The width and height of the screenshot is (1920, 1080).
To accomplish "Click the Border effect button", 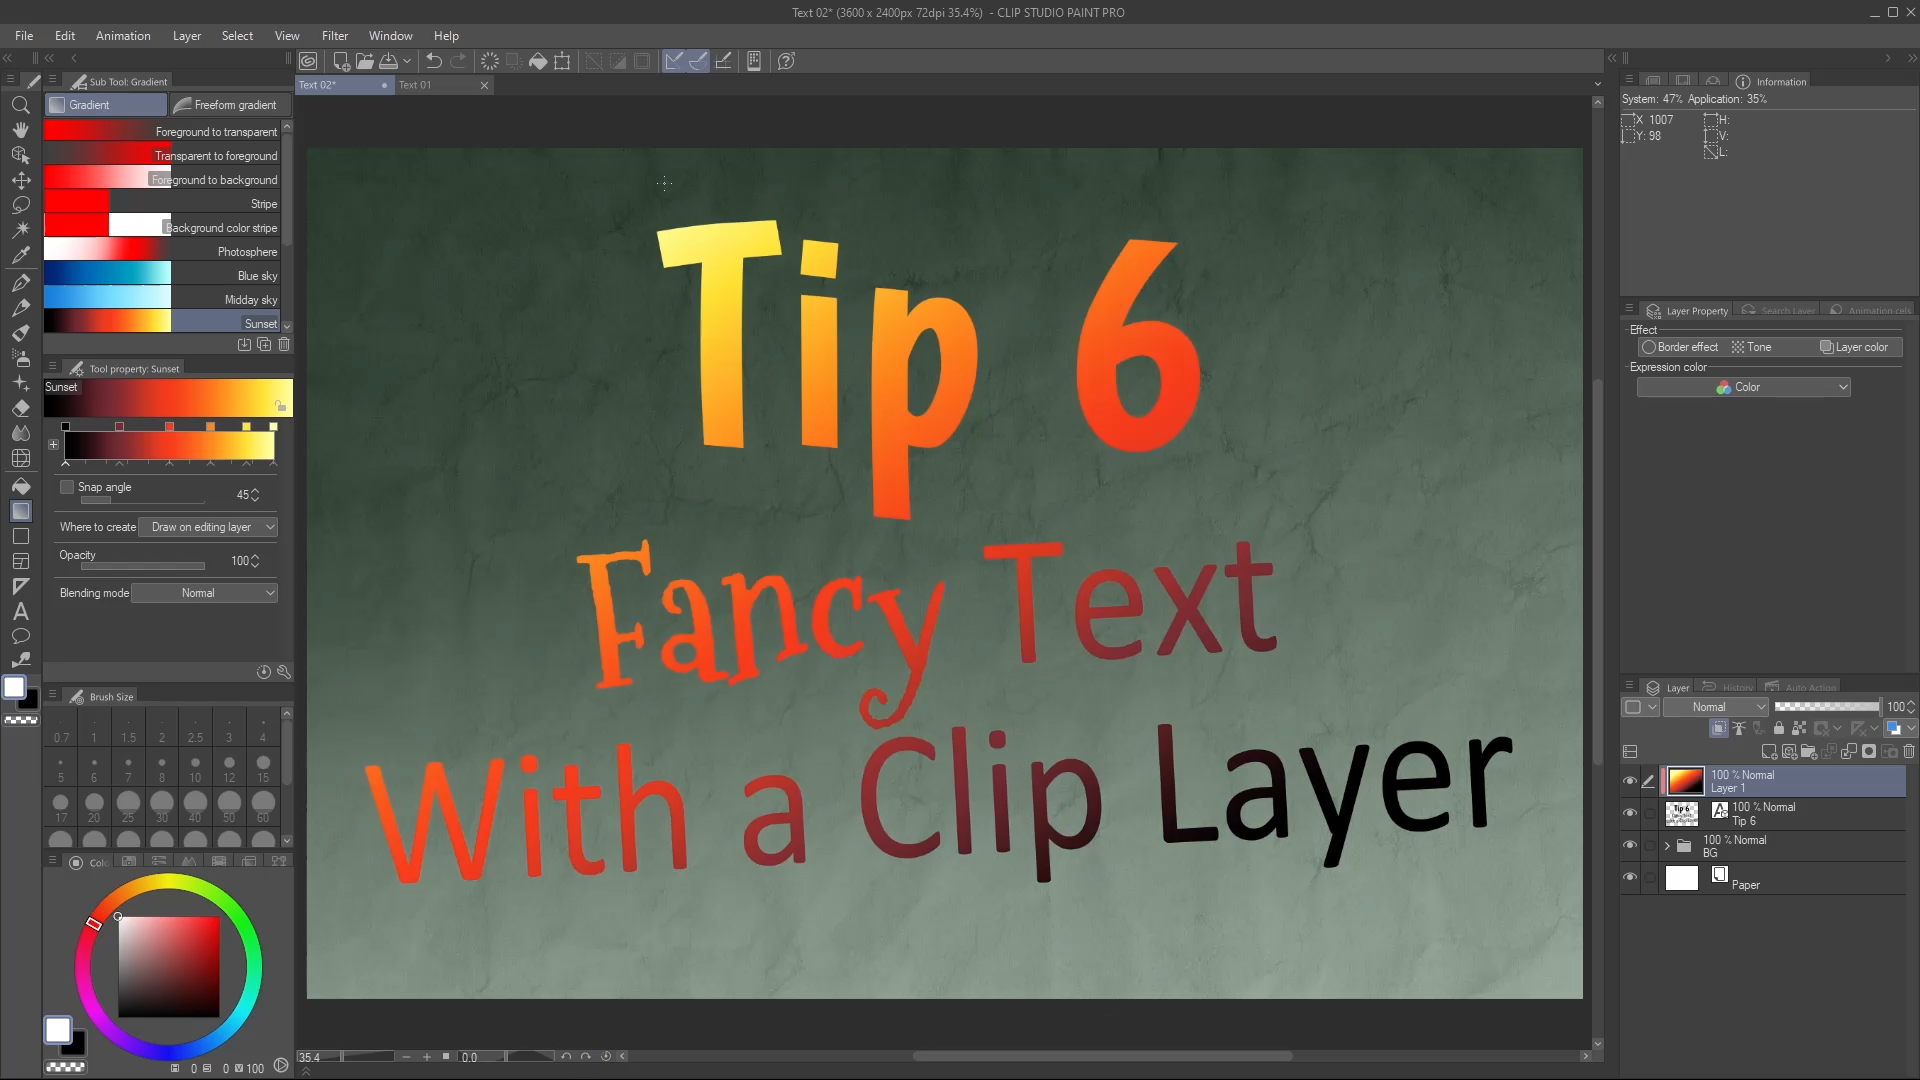I will point(1680,347).
